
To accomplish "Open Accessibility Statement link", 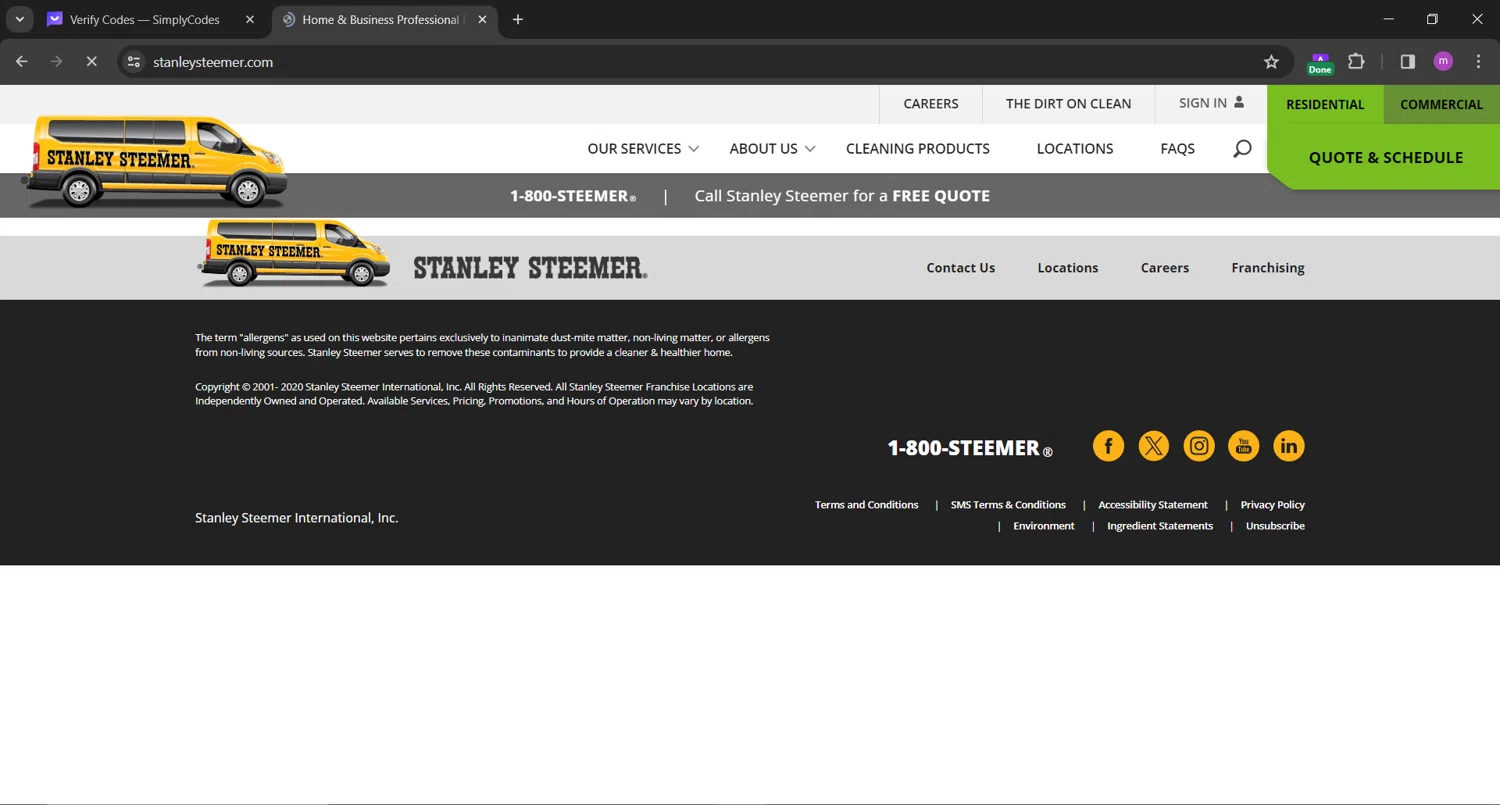I will (1153, 505).
